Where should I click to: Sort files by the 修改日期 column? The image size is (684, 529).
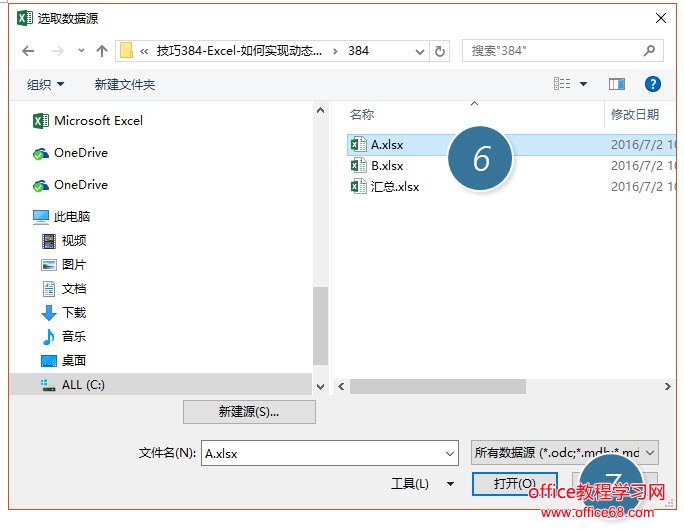635,115
